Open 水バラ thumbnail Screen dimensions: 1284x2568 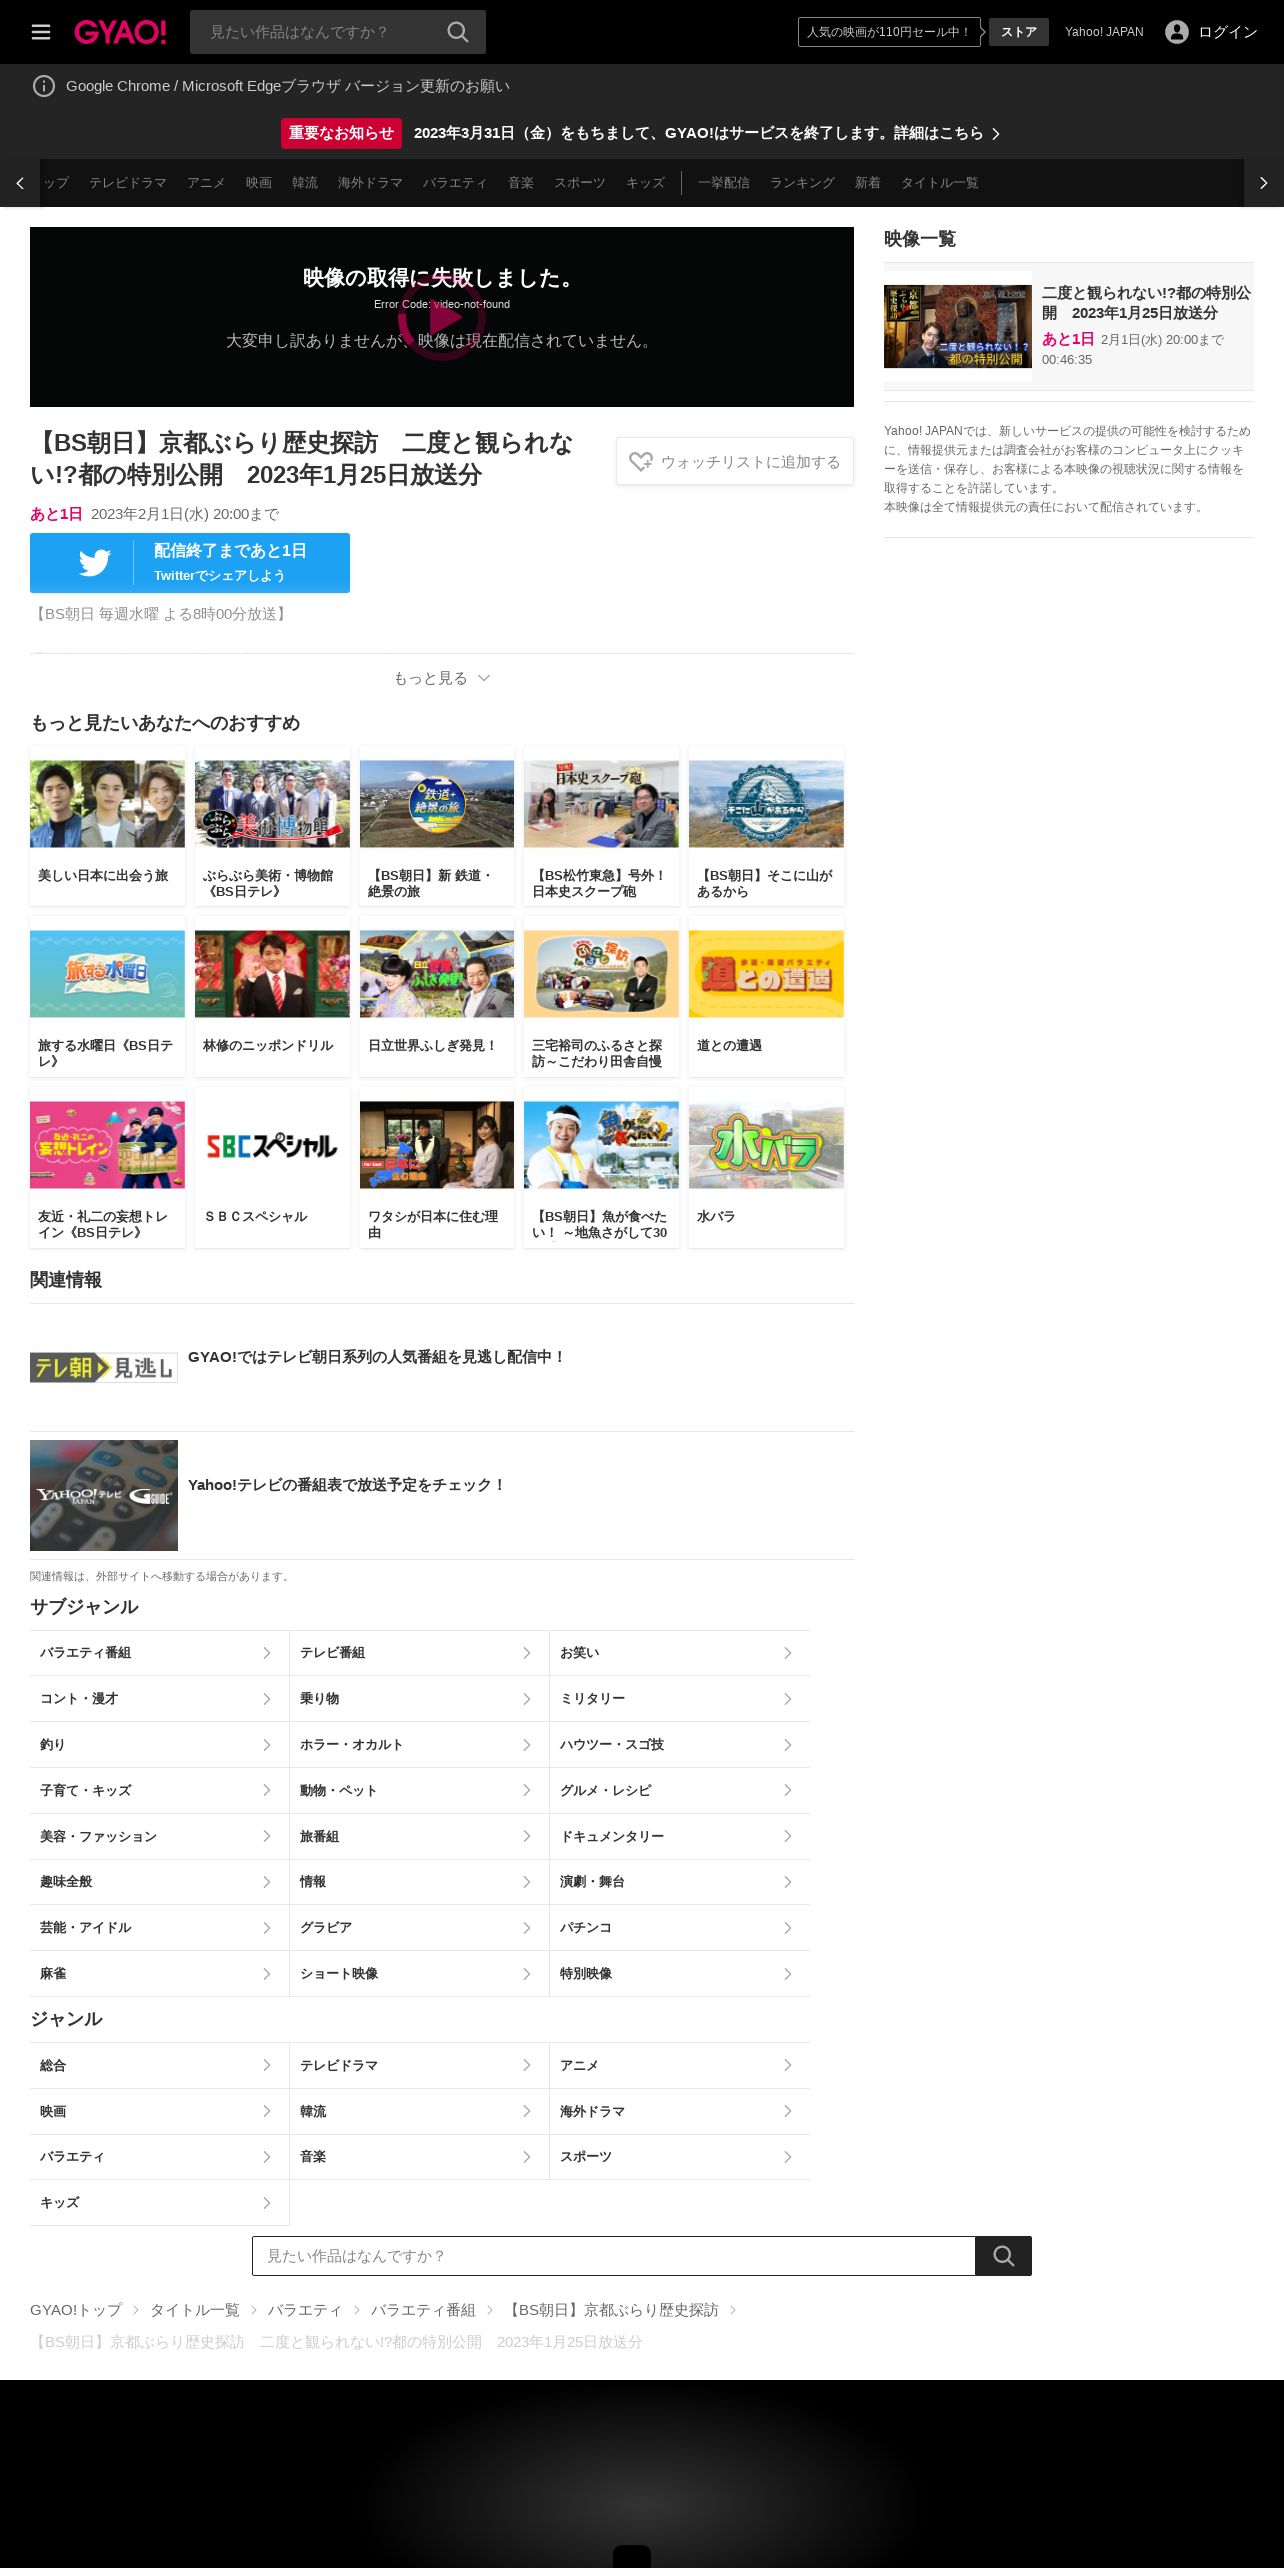tap(766, 1145)
